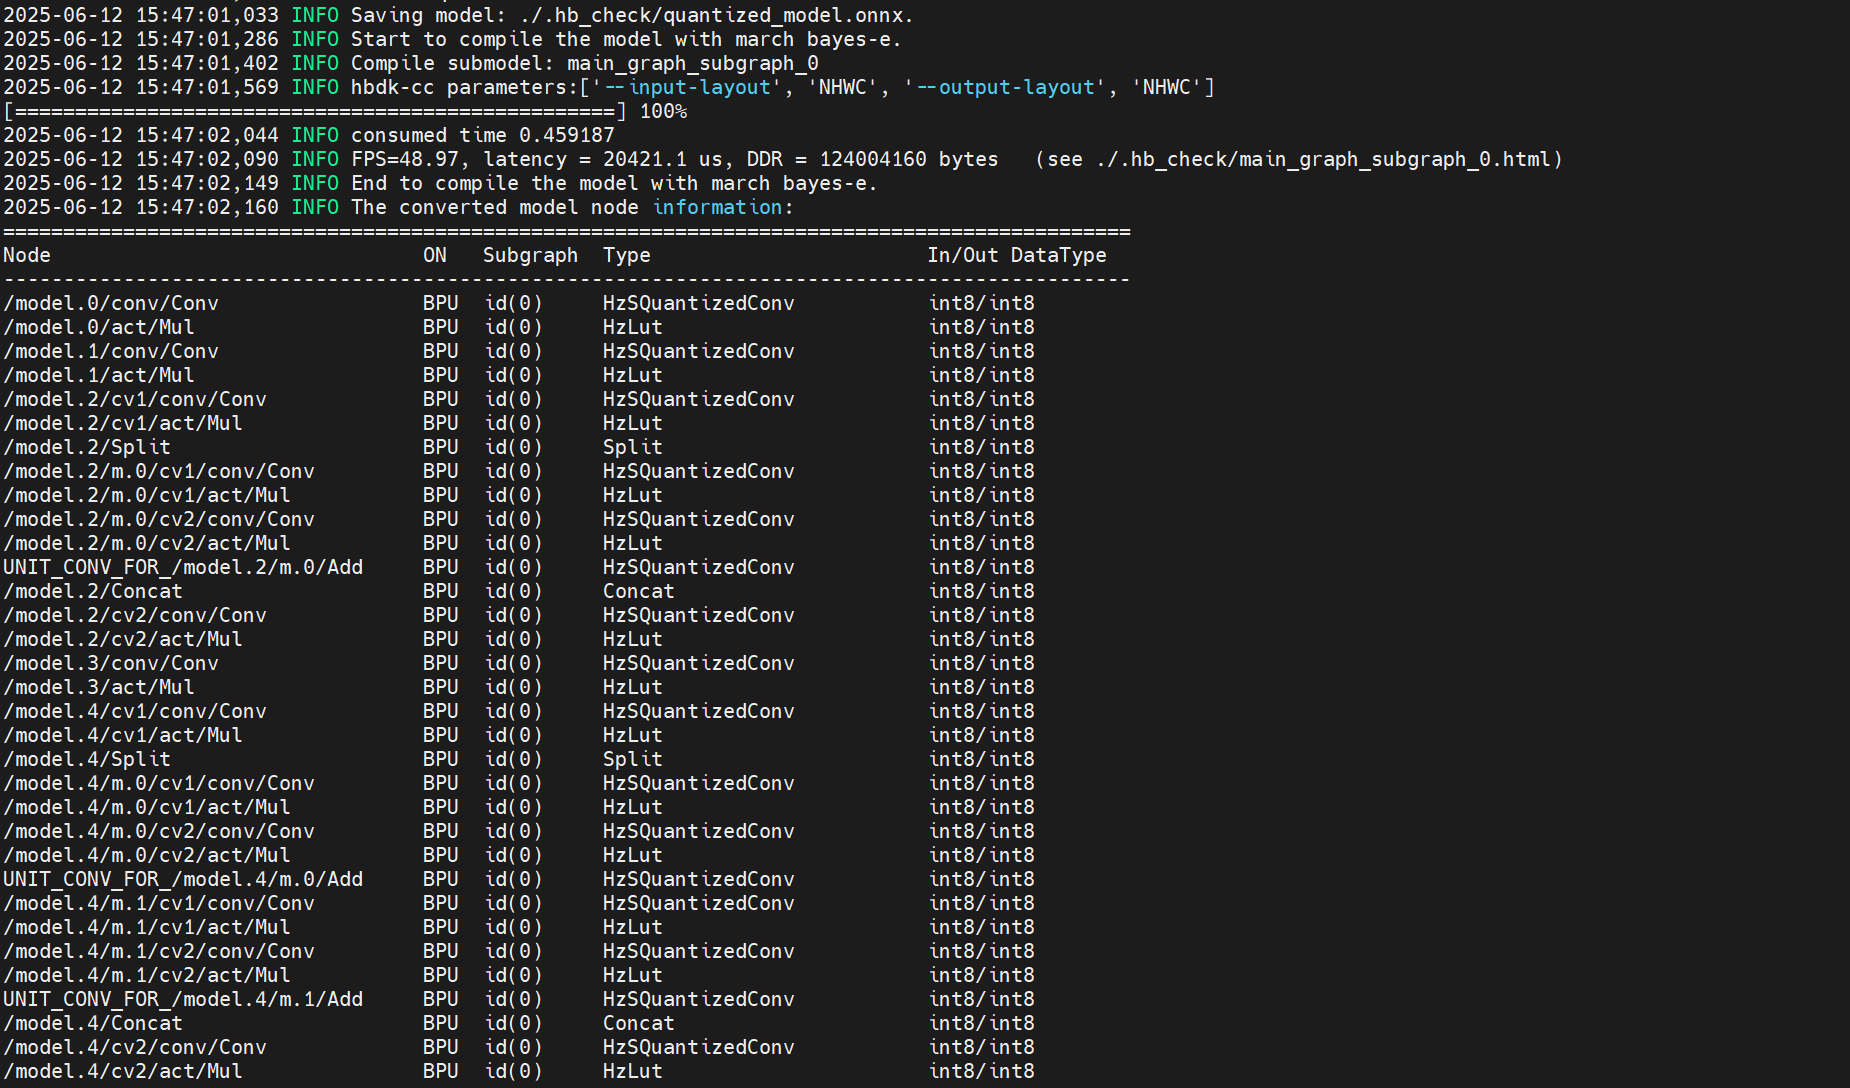1850x1088 pixels.
Task: Click the 'Subgraph' column header
Action: click(531, 255)
